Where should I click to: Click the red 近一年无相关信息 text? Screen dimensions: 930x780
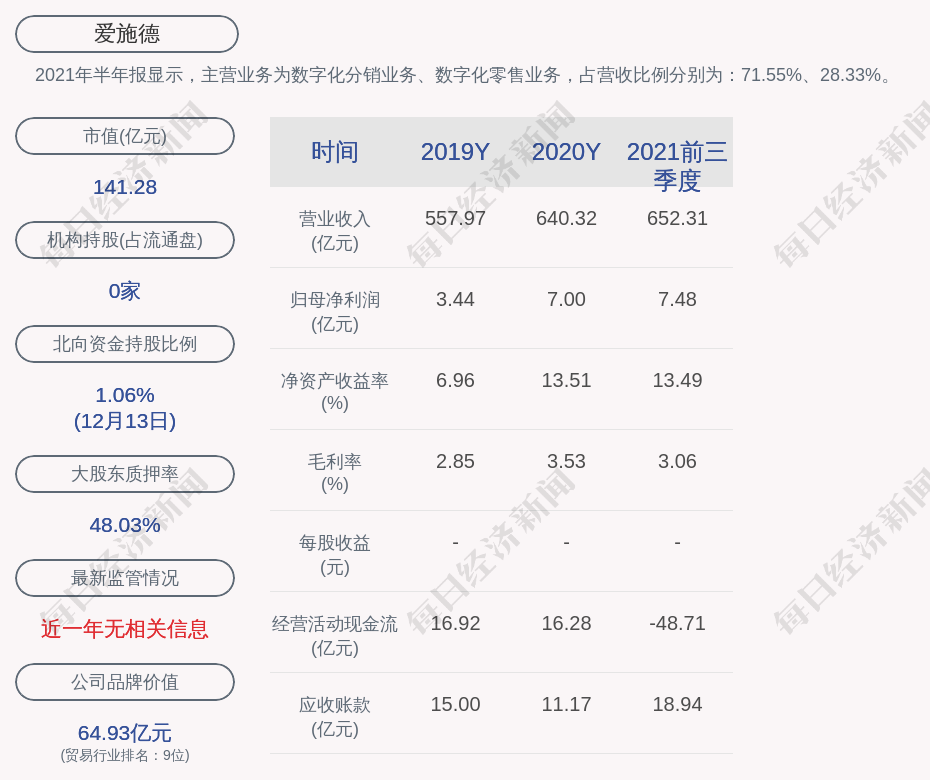tap(125, 629)
